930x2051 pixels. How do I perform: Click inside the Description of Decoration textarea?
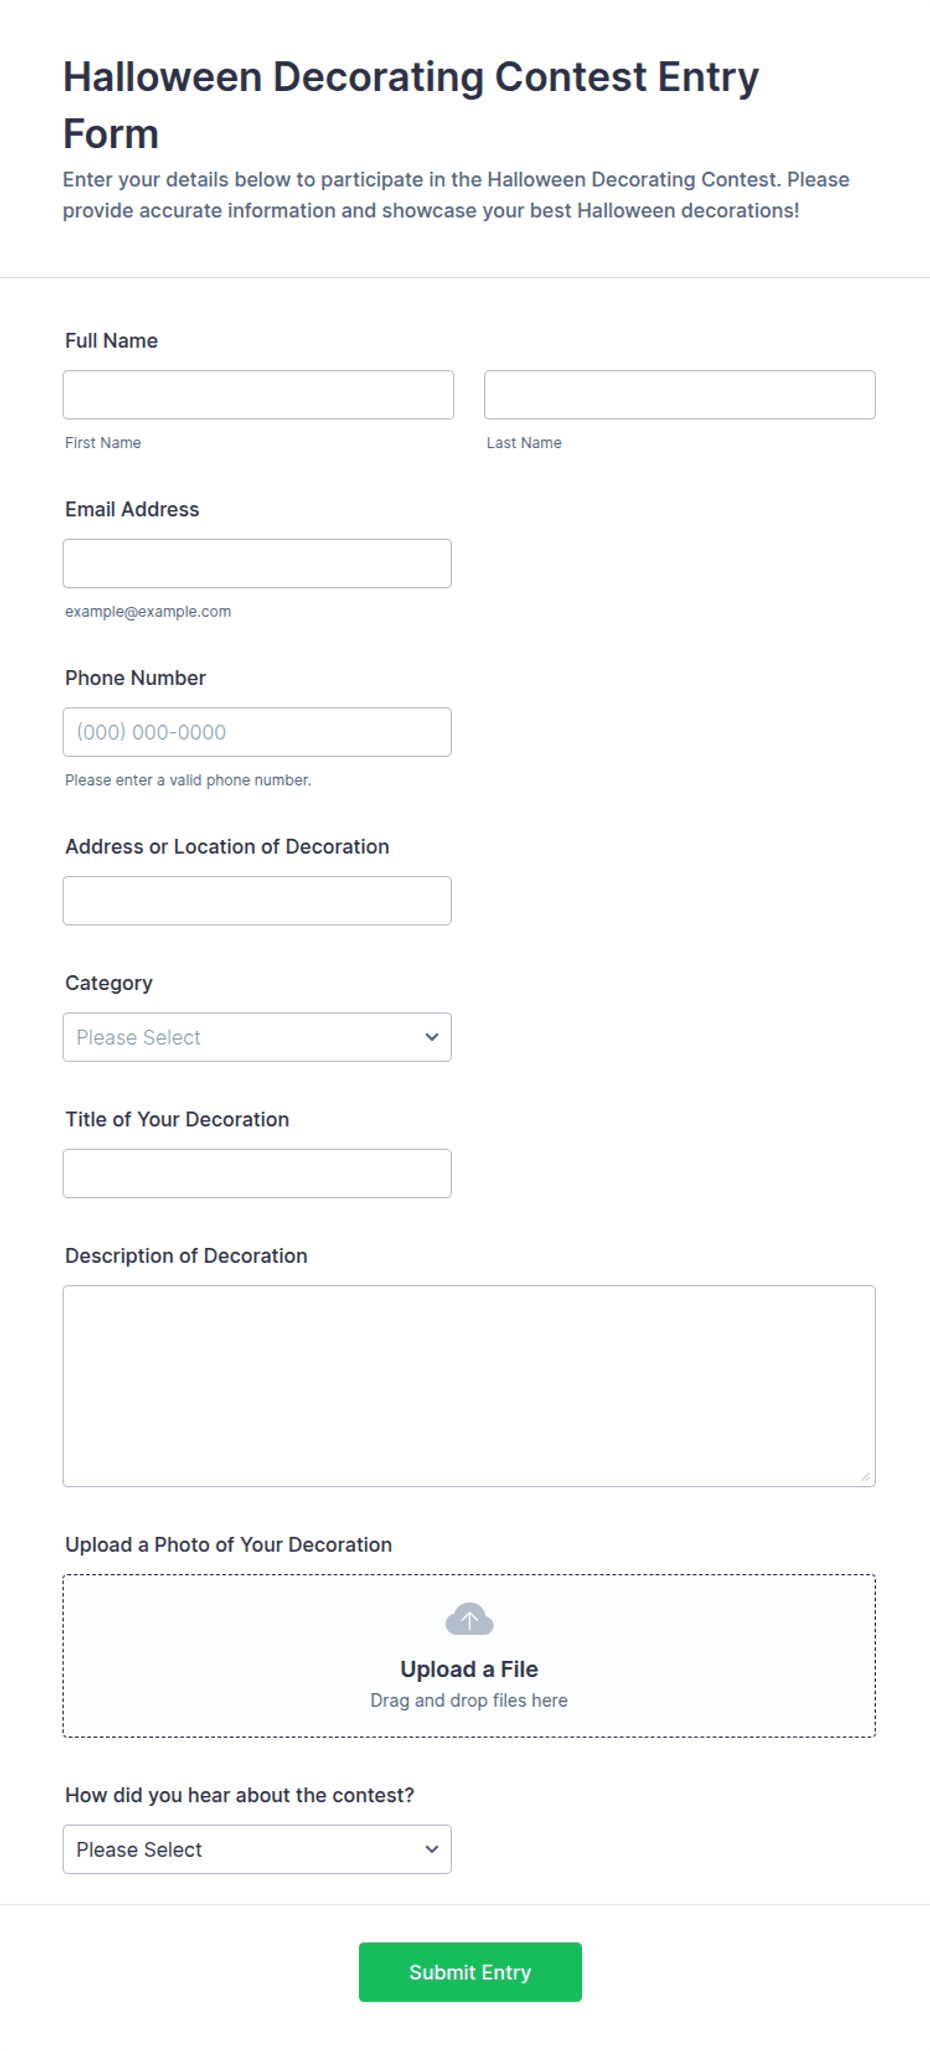(x=469, y=1386)
